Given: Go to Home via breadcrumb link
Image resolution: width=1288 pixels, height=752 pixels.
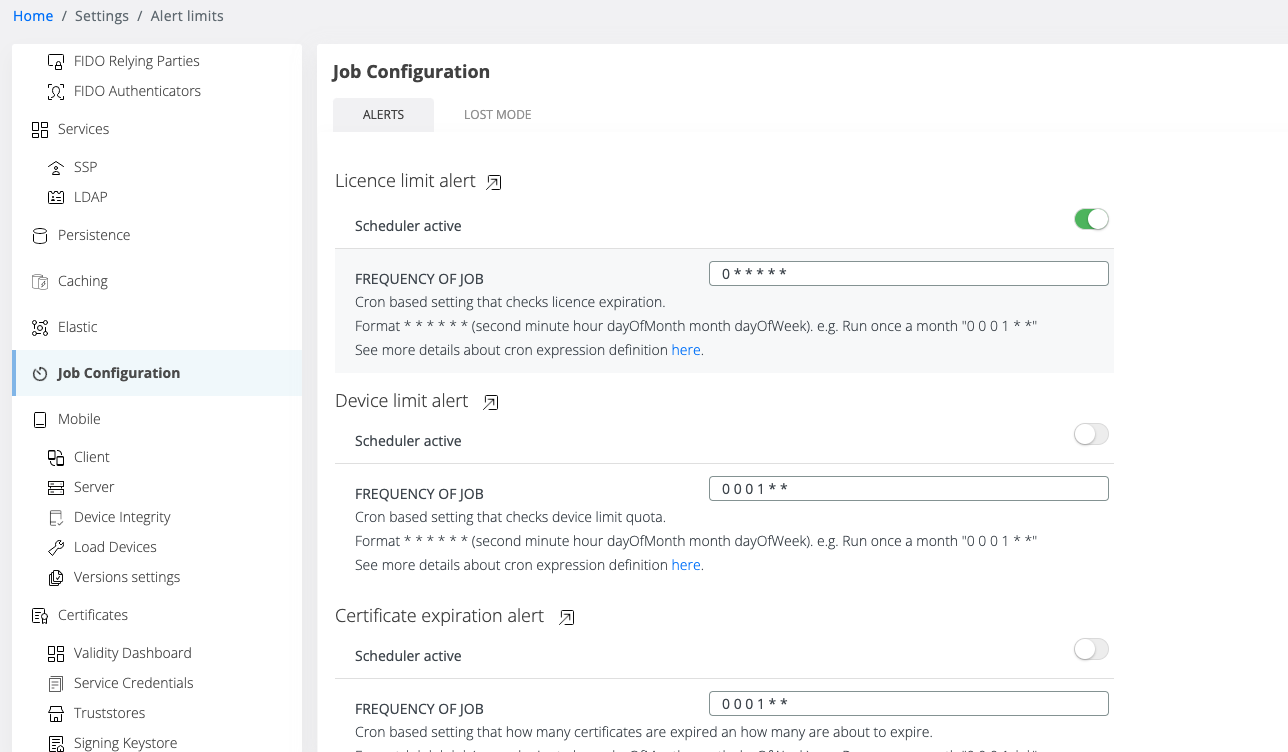Looking at the screenshot, I should tap(33, 16).
